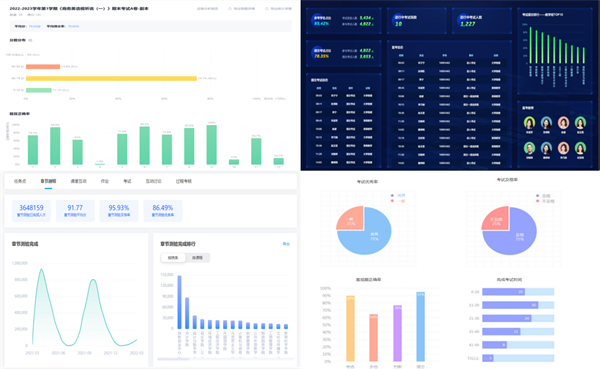Viewport: 600px width, 369px height.
Task: Click the orange 80-89 score distribution bar
Action: point(43,67)
